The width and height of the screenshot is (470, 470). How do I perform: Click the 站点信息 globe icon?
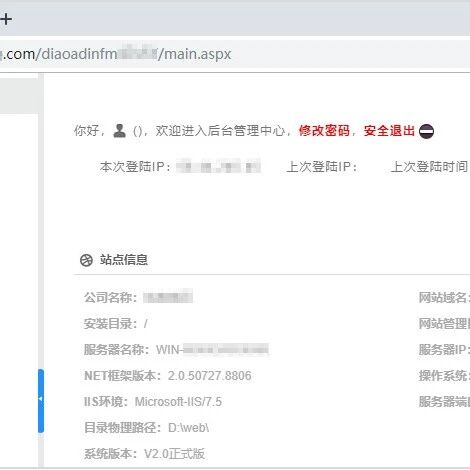coord(86,260)
